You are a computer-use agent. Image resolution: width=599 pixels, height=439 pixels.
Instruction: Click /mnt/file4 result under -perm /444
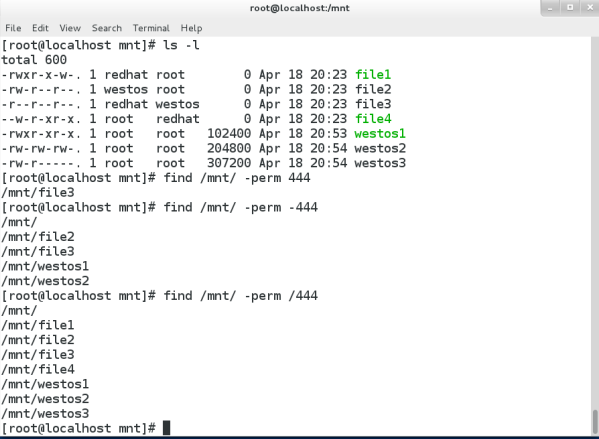[x=38, y=369]
